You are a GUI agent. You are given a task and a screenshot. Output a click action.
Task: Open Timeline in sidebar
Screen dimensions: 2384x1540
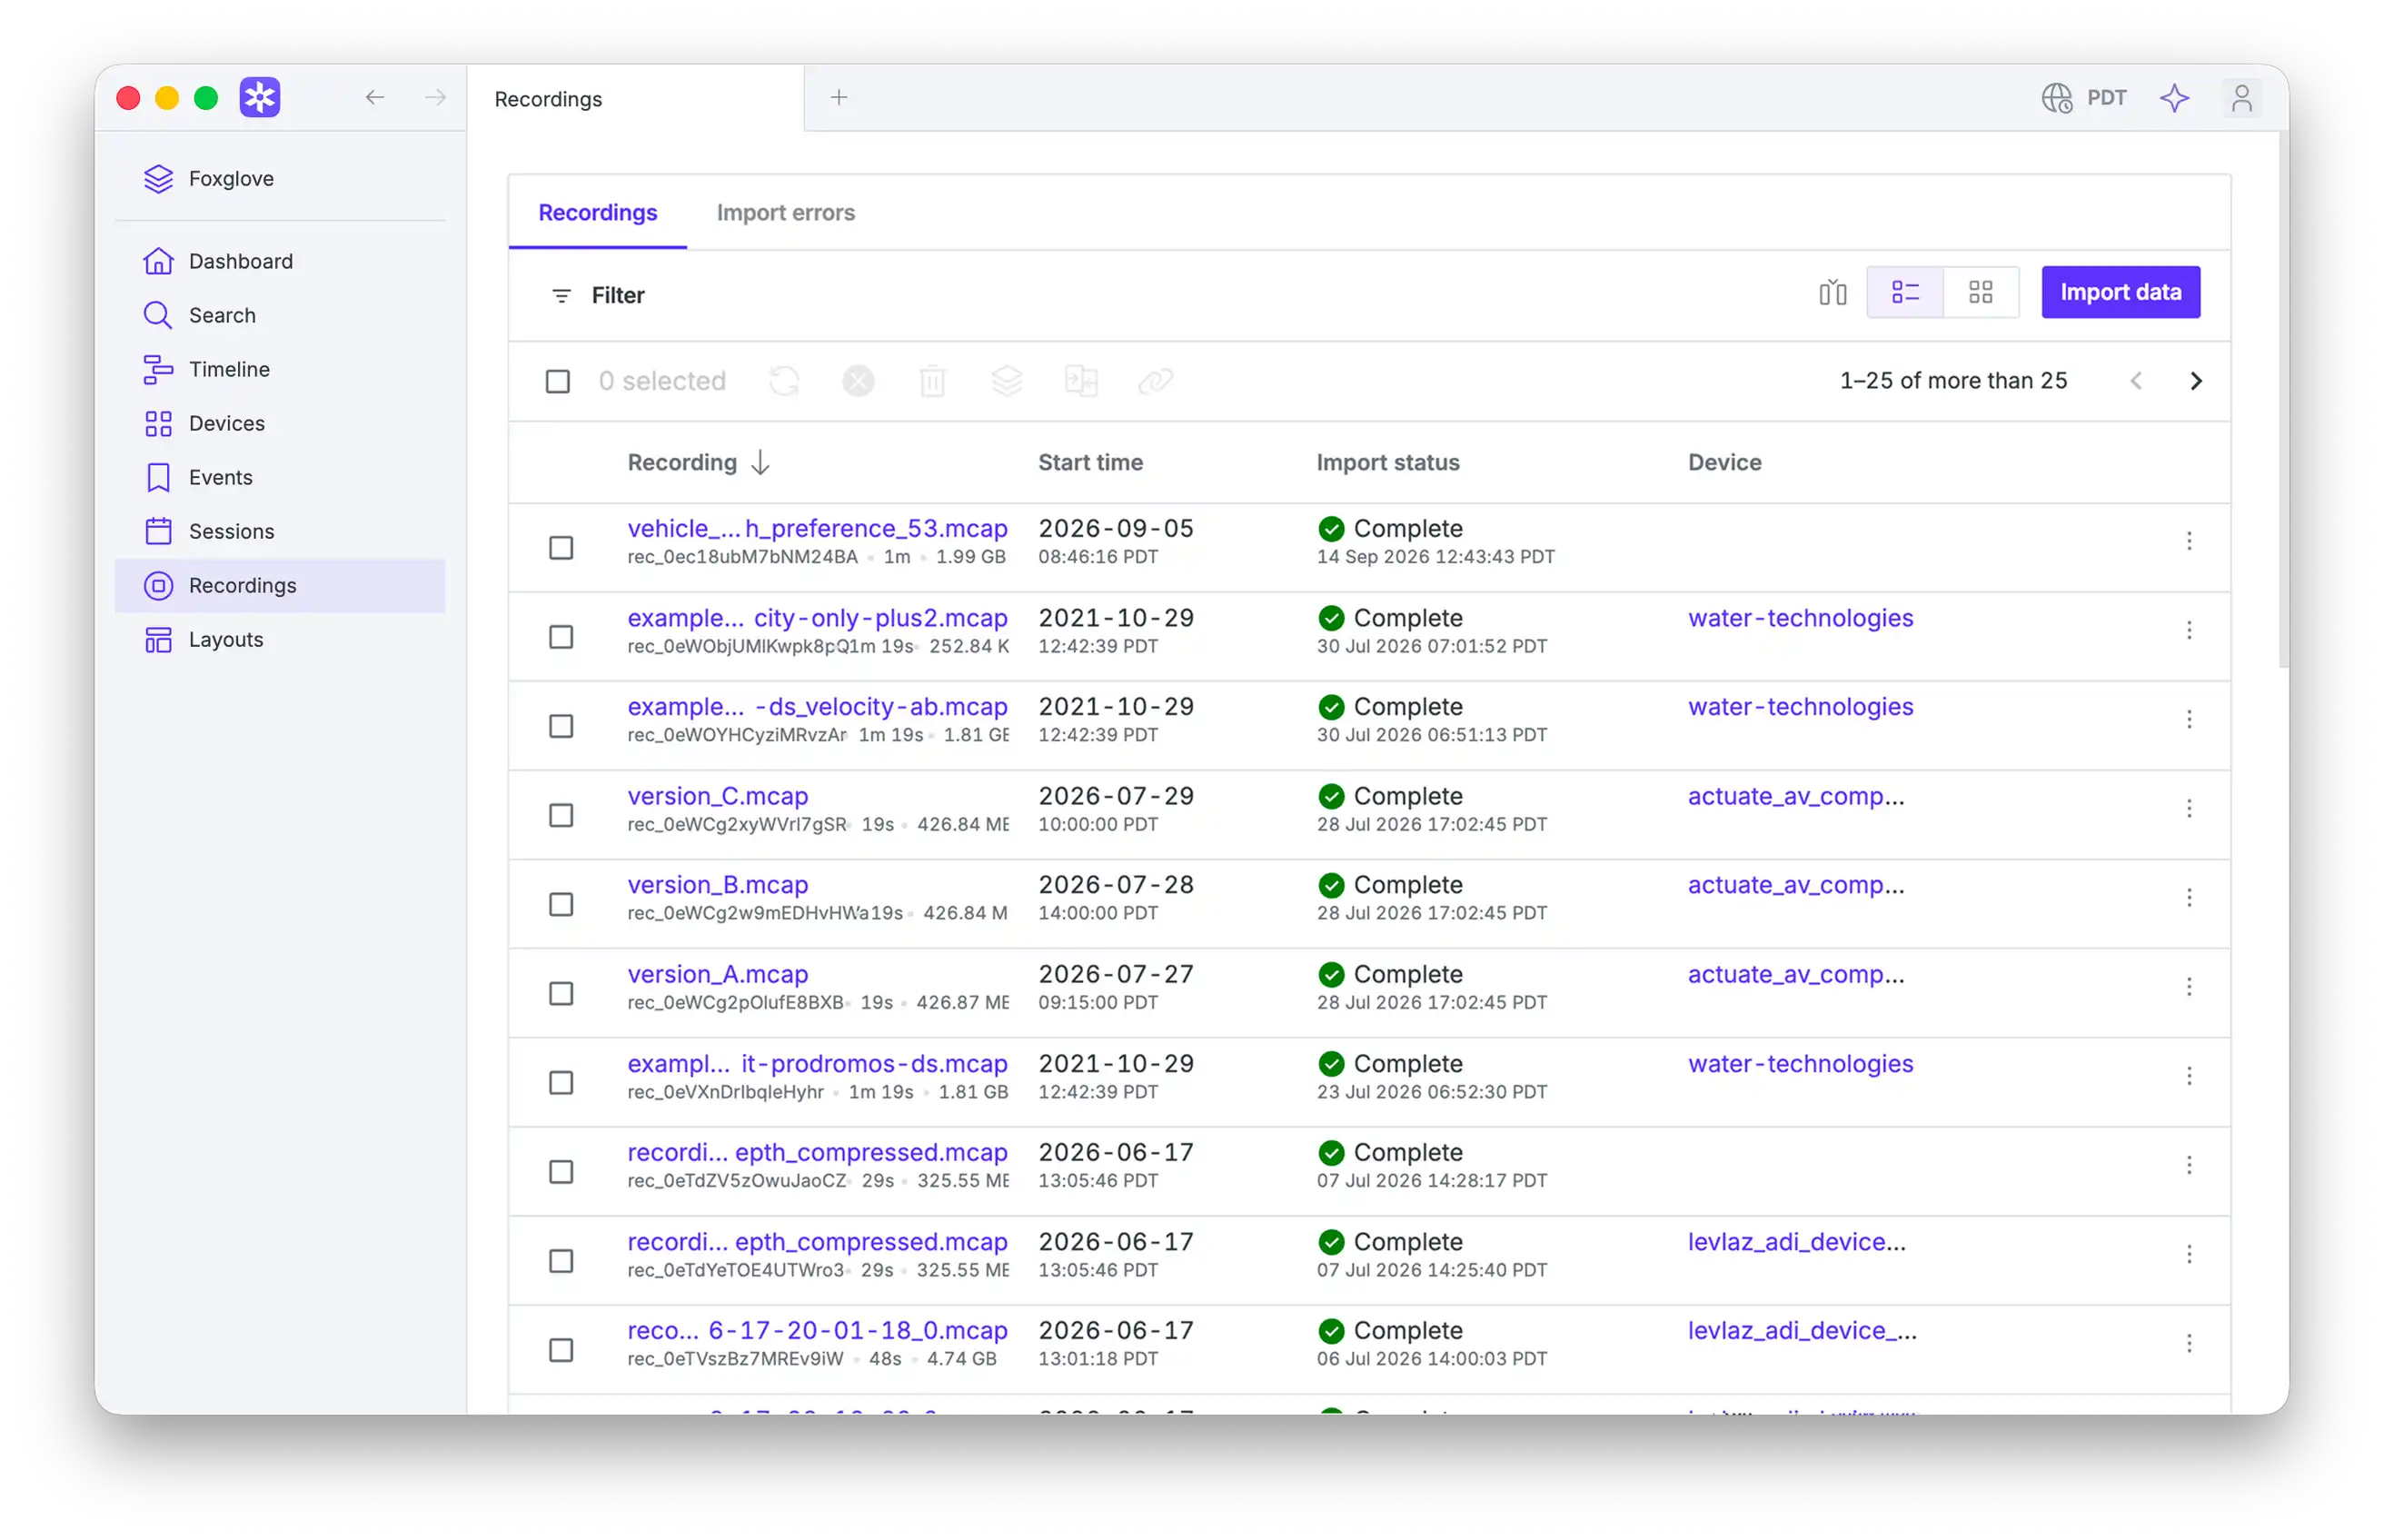(x=280, y=369)
